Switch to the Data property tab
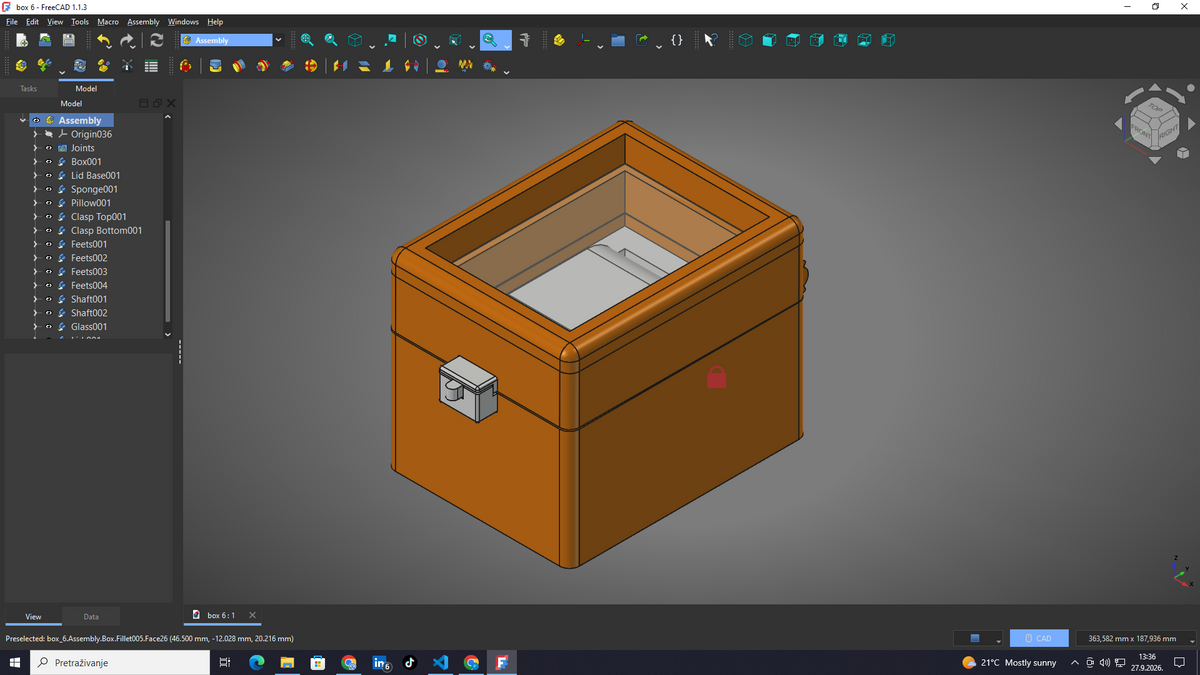 [91, 617]
